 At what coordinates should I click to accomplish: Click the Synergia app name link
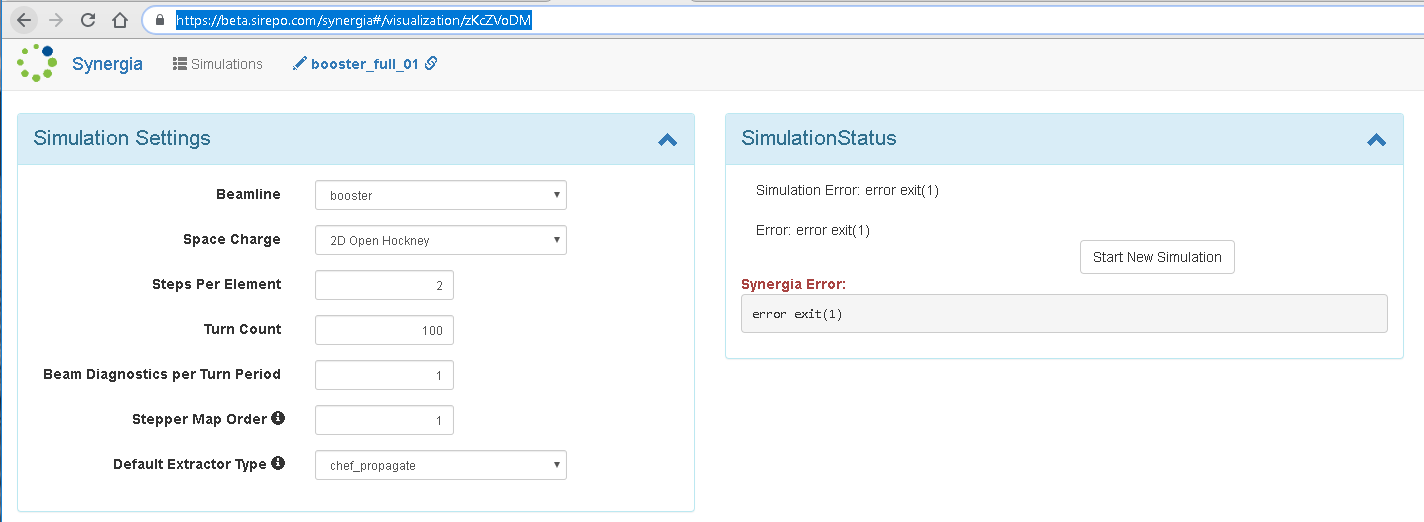(107, 64)
